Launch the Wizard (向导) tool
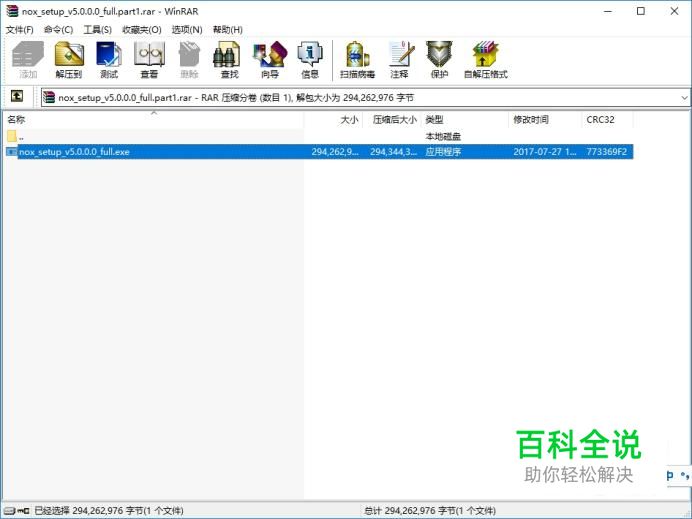The height and width of the screenshot is (519, 692). click(x=270, y=60)
